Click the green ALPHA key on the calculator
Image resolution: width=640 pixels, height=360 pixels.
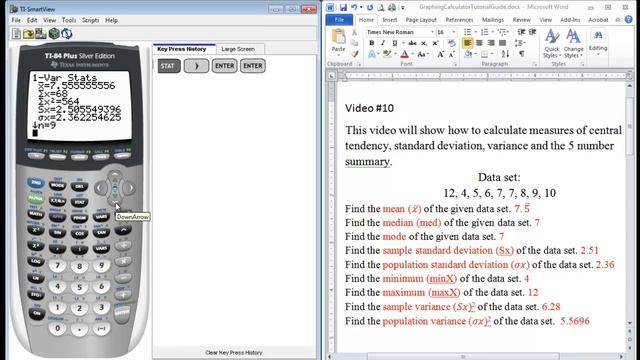(x=36, y=198)
